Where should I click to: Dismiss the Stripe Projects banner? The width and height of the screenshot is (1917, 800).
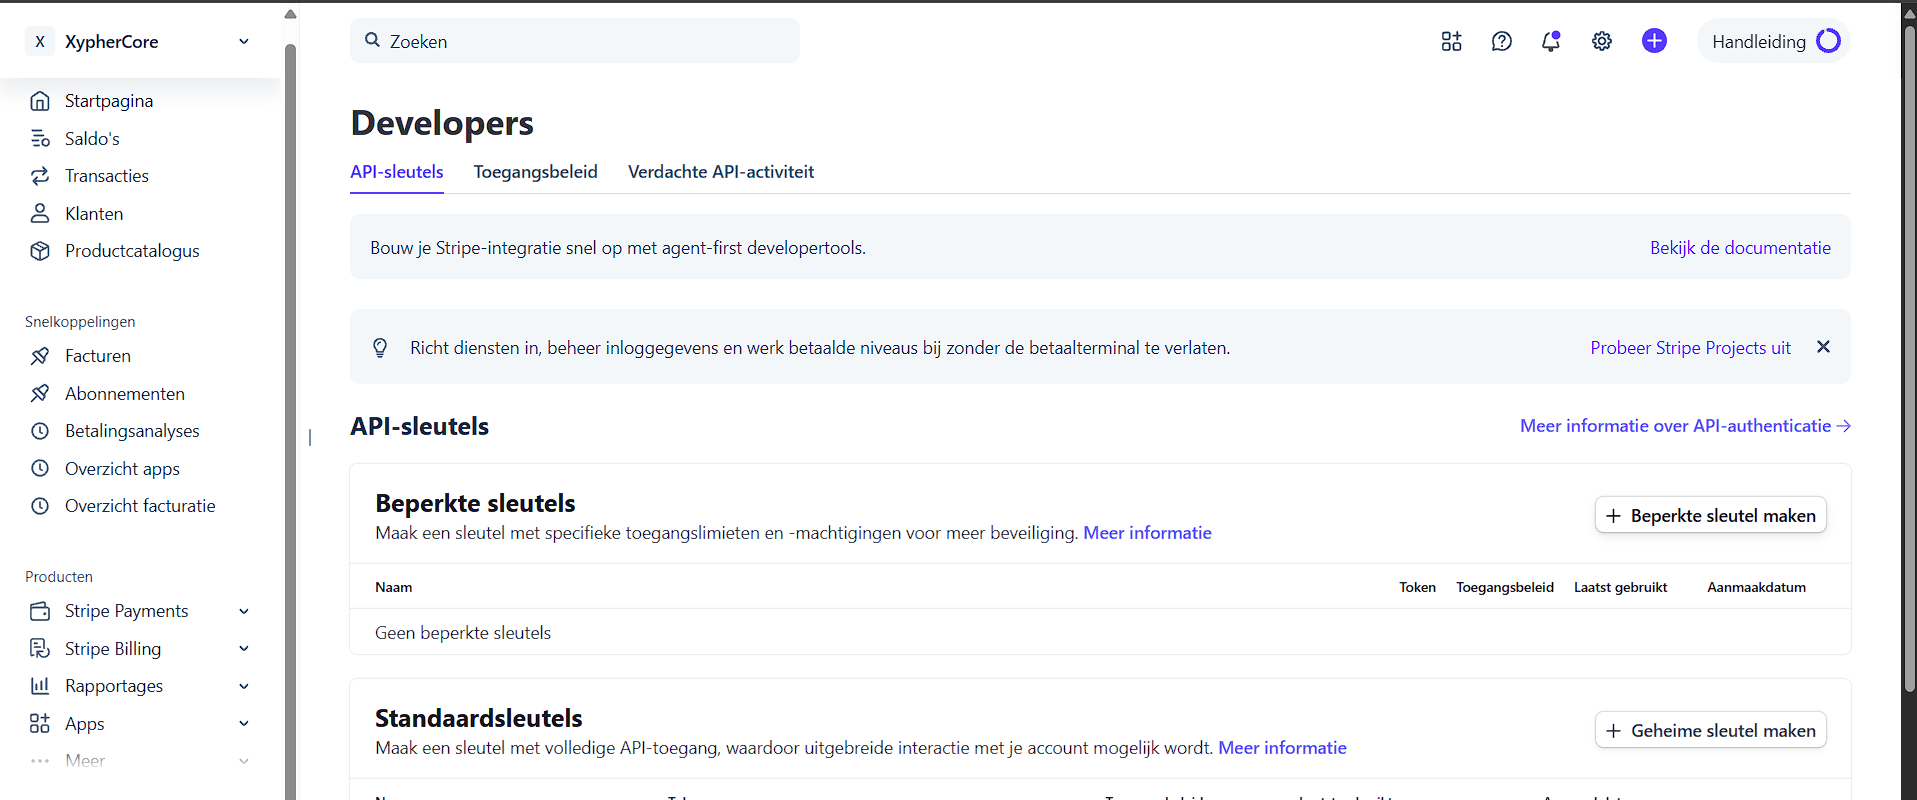(1823, 347)
